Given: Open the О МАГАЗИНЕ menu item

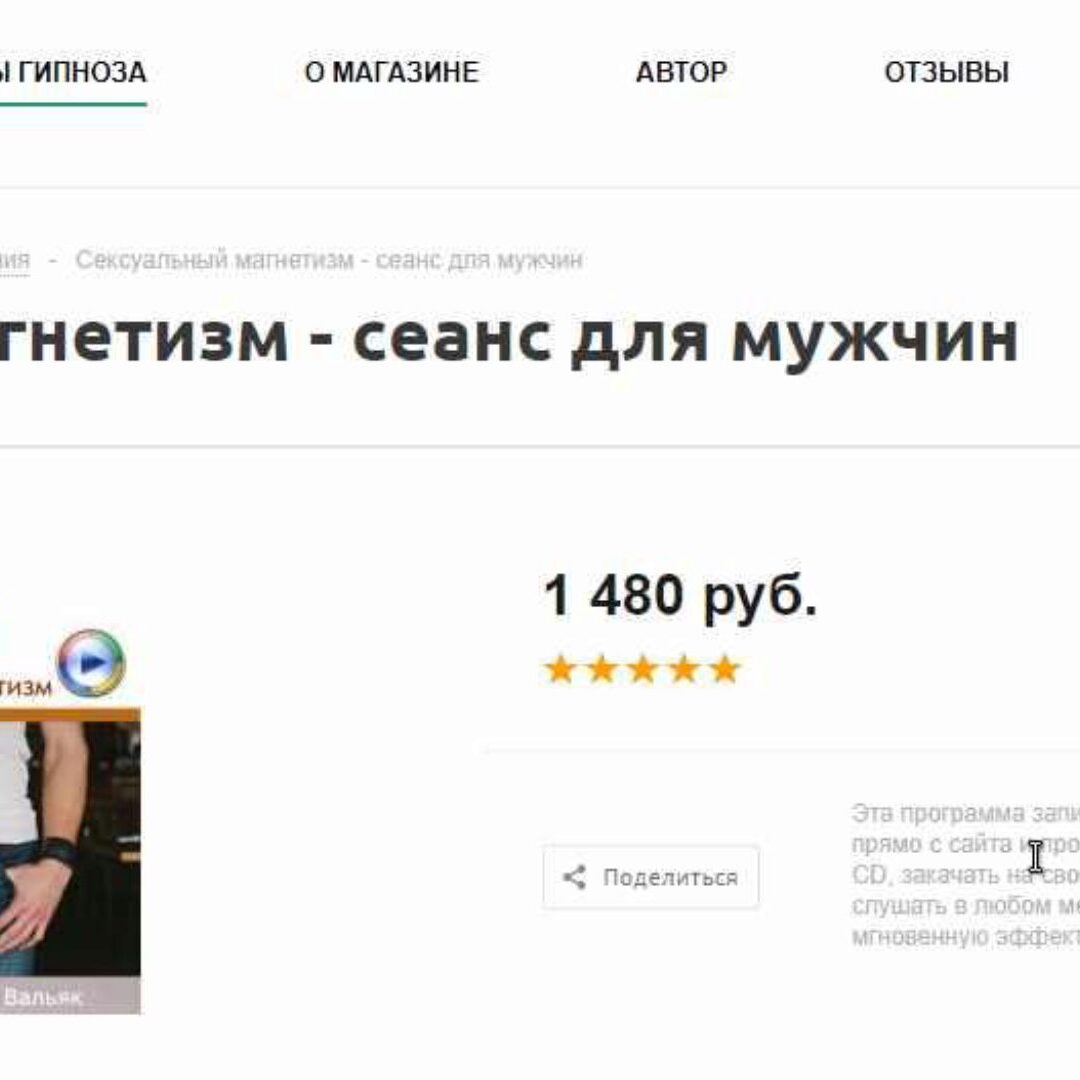Looking at the screenshot, I should point(392,72).
